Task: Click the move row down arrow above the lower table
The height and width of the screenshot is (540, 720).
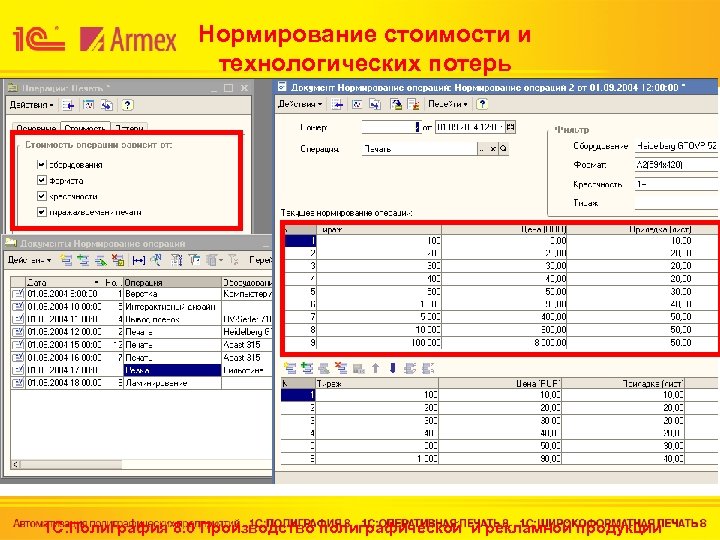Action: (393, 368)
